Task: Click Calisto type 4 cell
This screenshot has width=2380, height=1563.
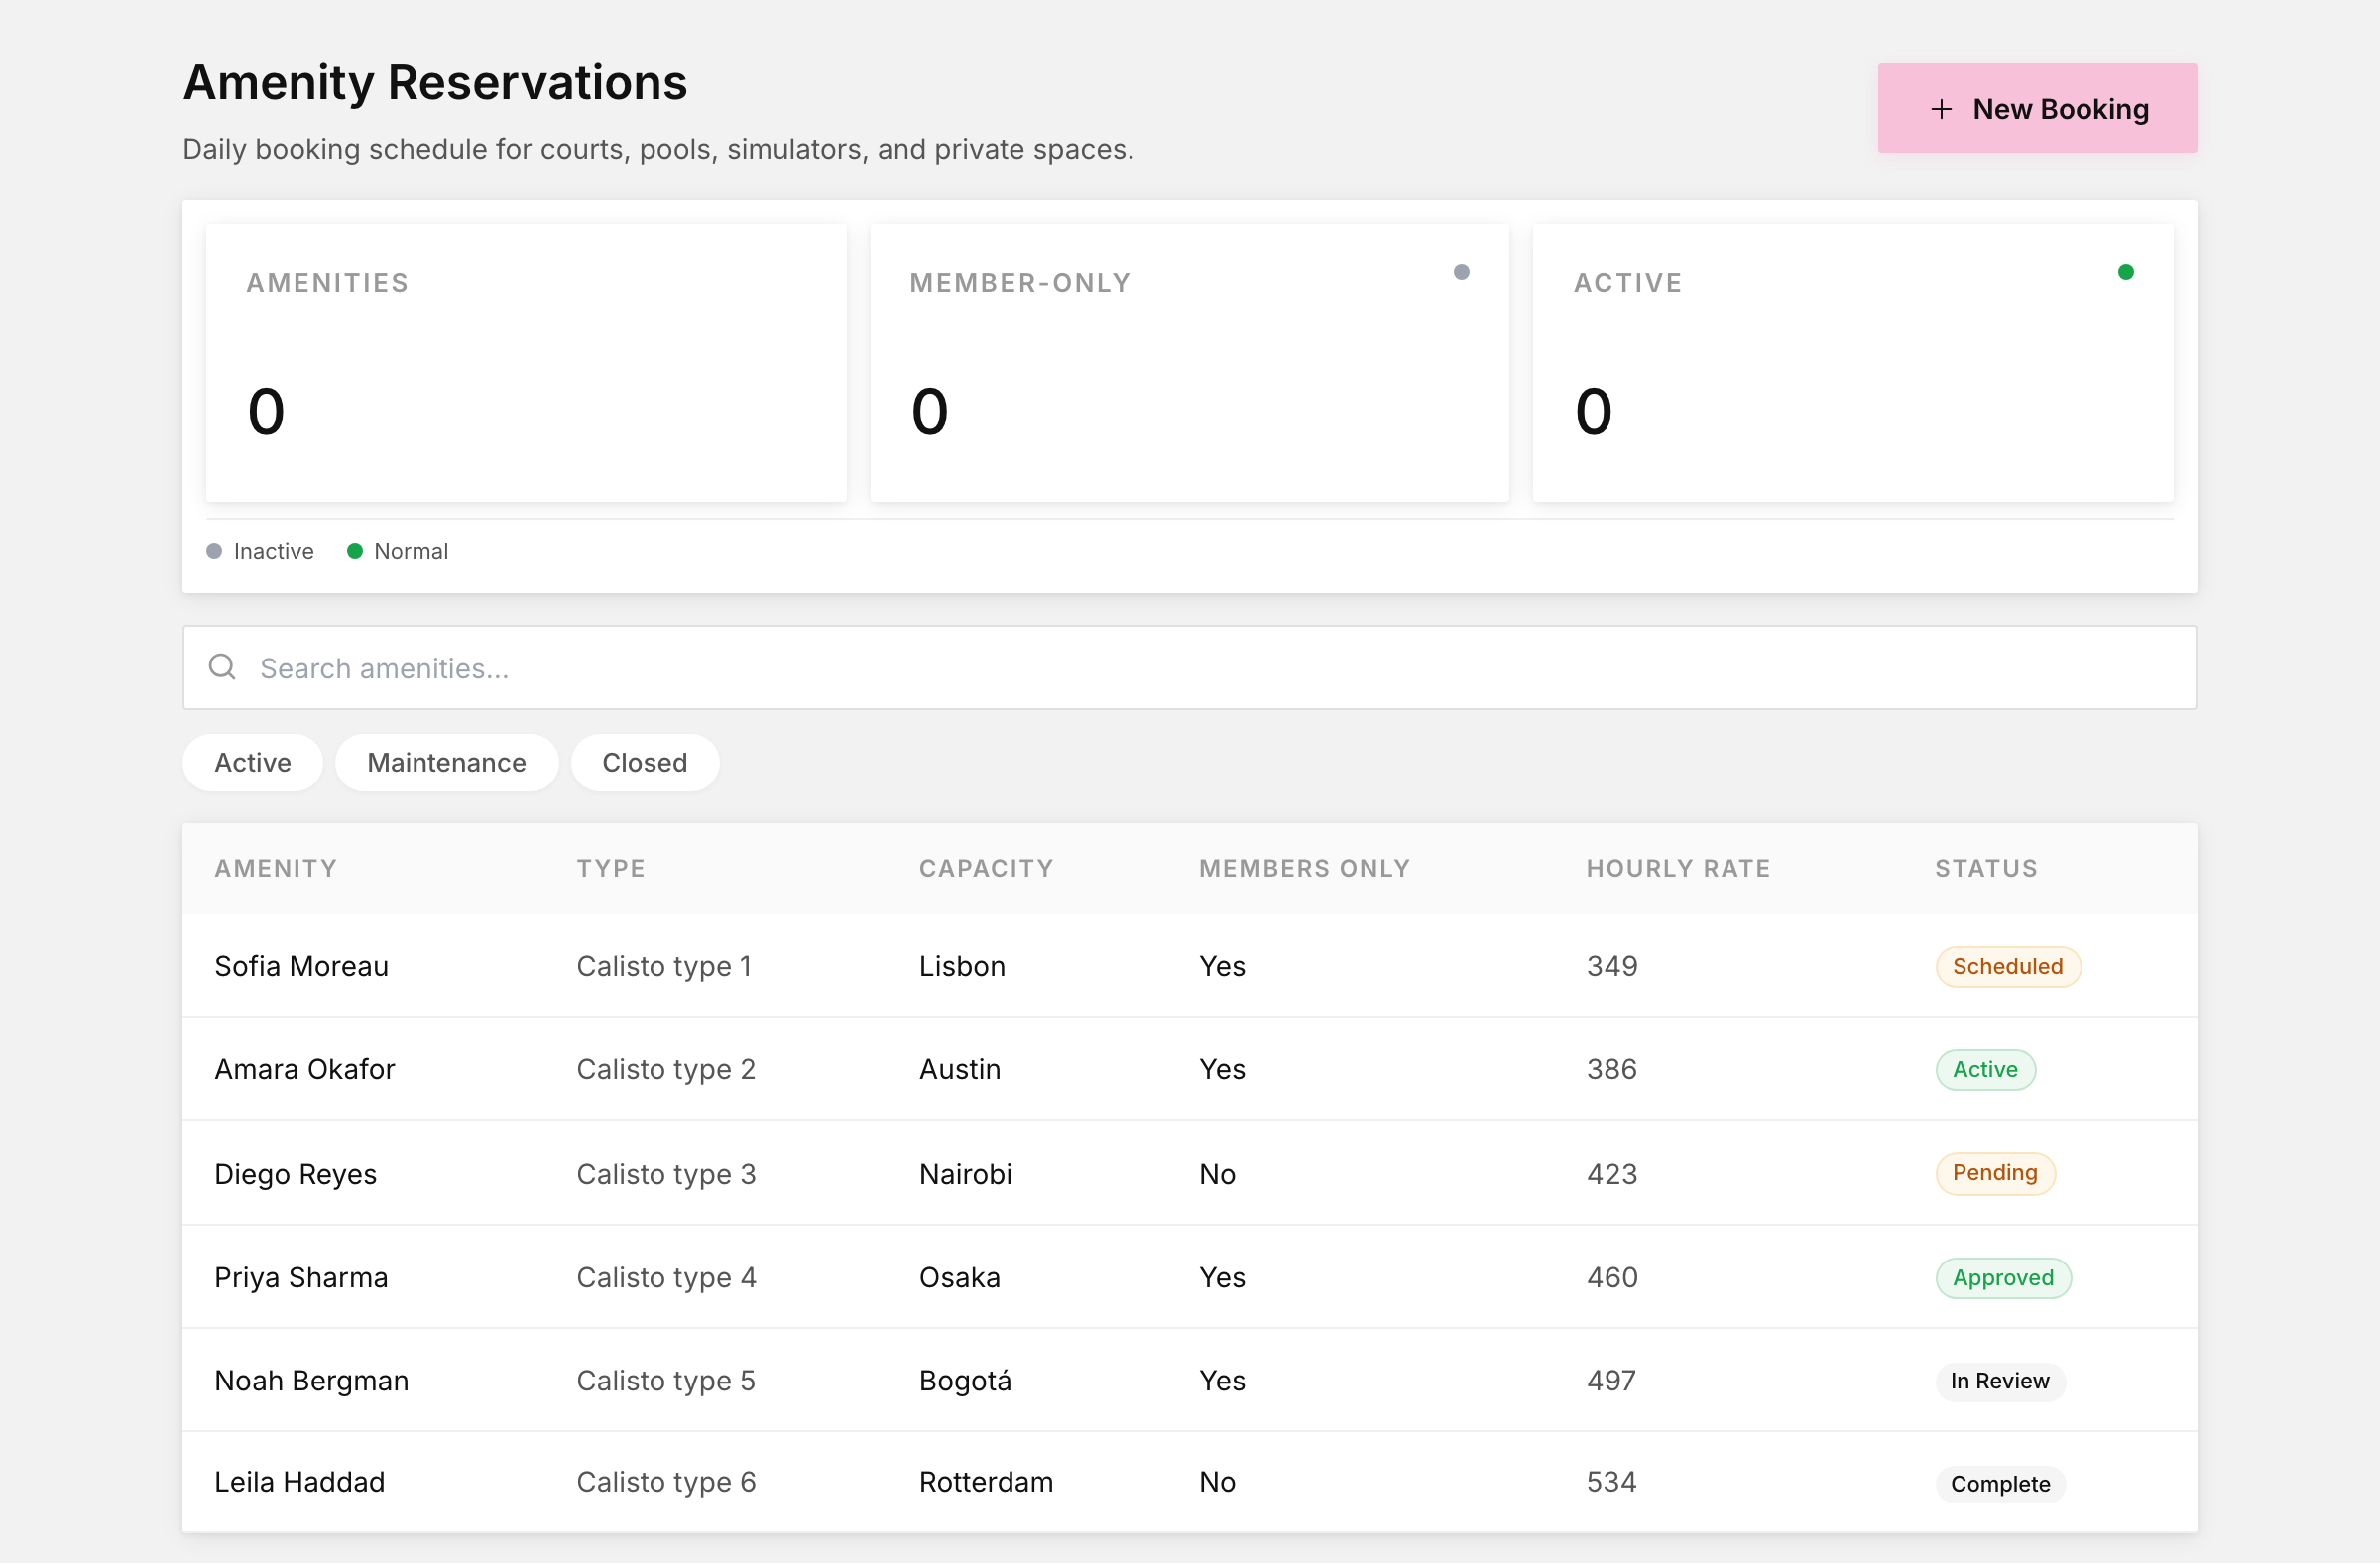Action: point(666,1278)
